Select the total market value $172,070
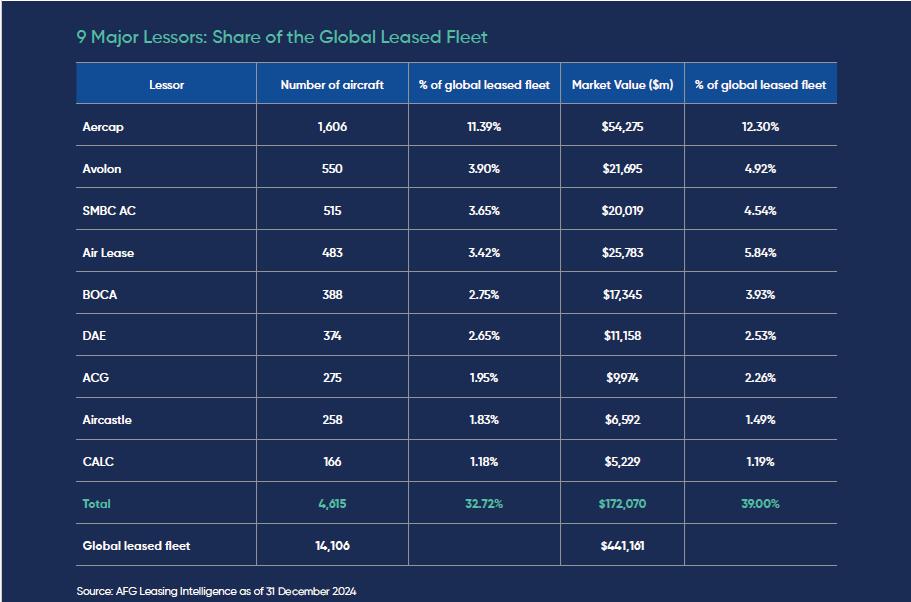The image size is (911, 602). tap(621, 504)
